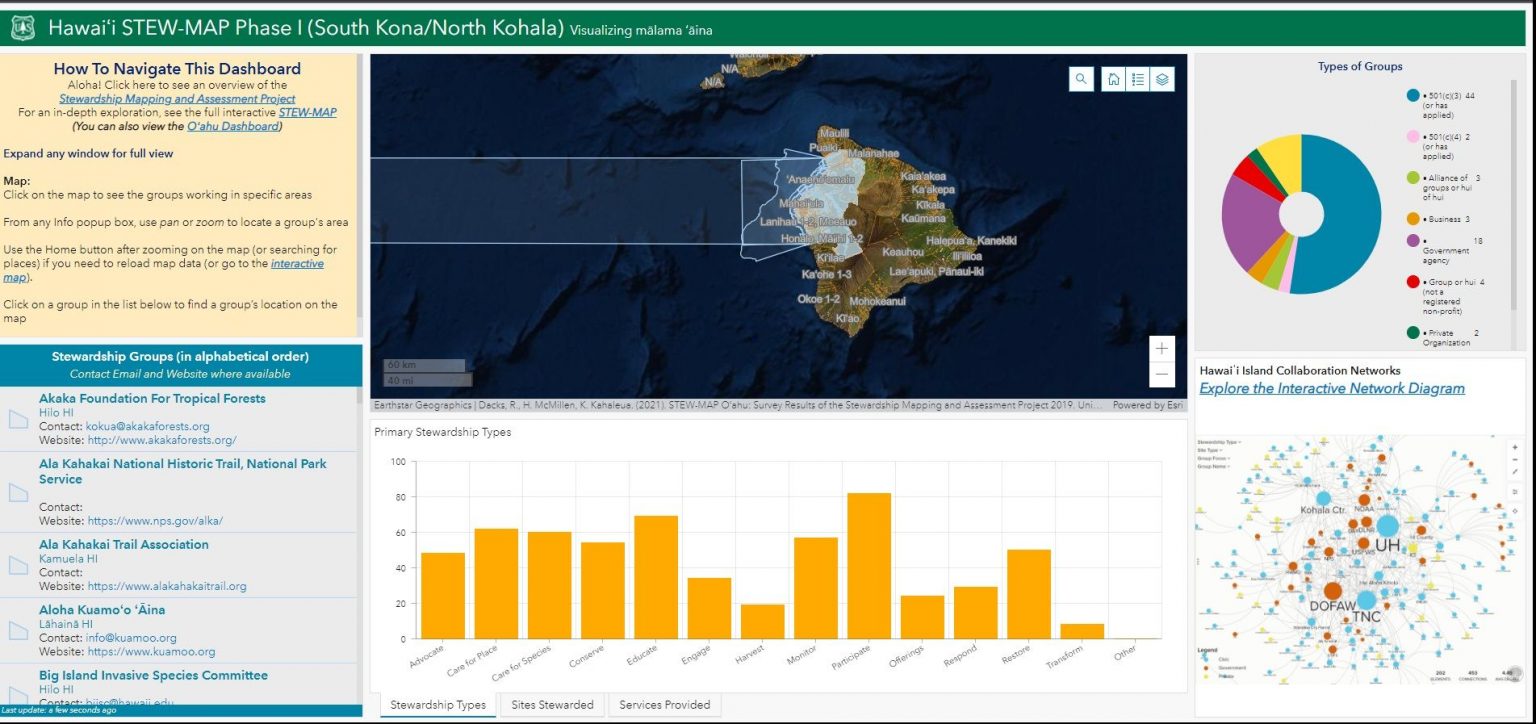Open the Services Provided tab
Screen dimensions: 1536x724
click(x=664, y=704)
